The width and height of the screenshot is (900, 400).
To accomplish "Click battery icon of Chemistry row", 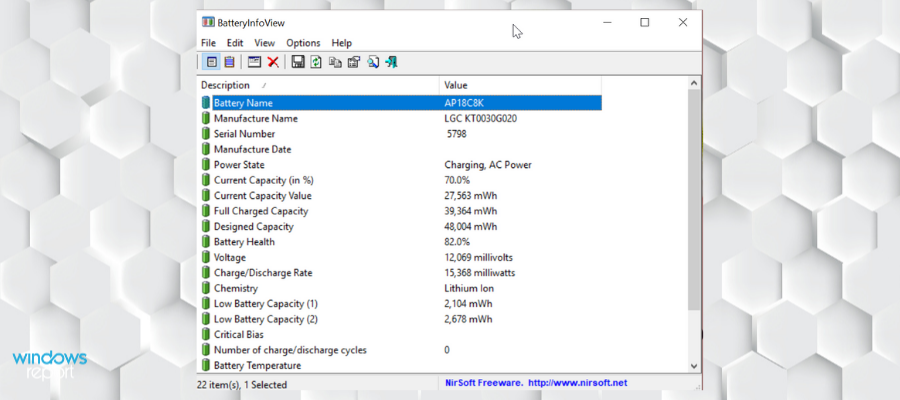I will pos(206,288).
